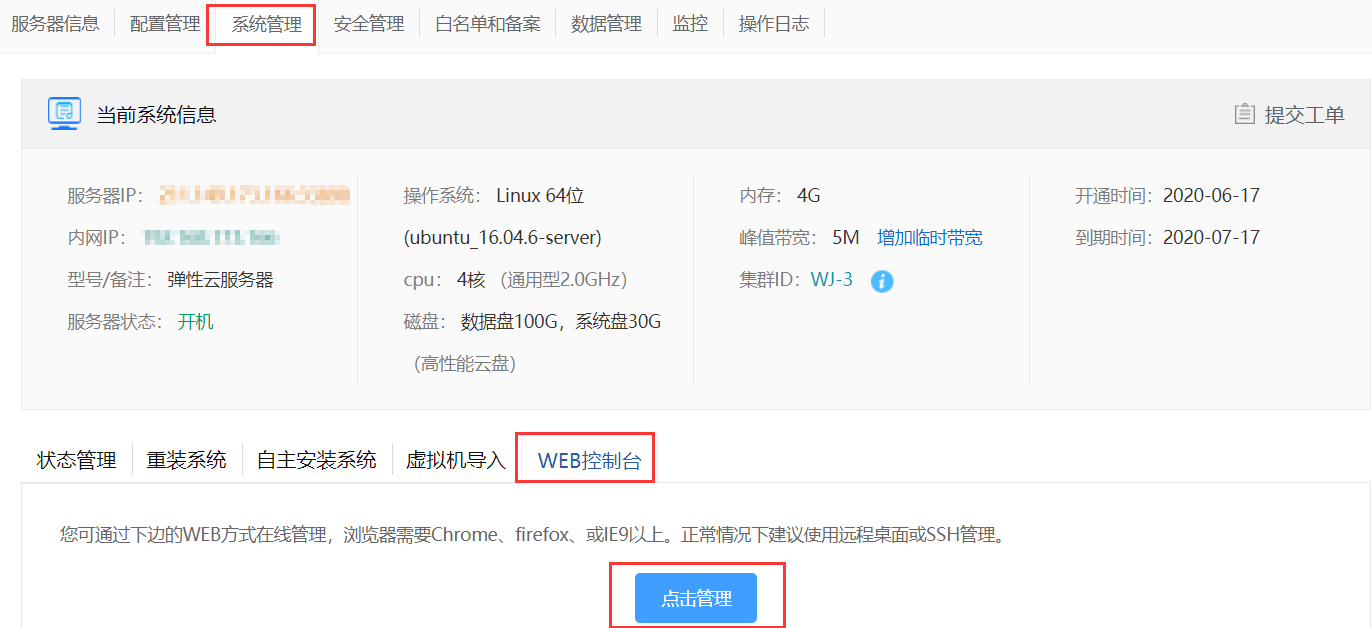Open the 白名单和备案 tab

[487, 24]
